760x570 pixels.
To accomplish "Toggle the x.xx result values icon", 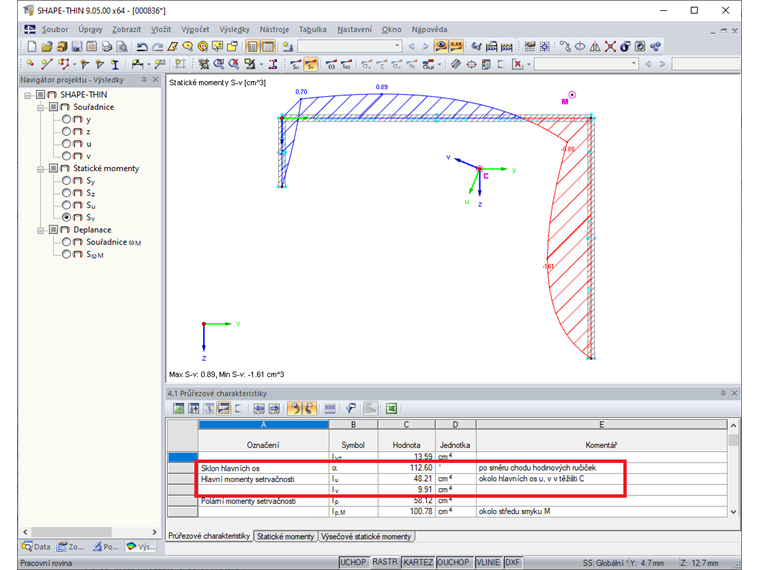I will click(456, 47).
